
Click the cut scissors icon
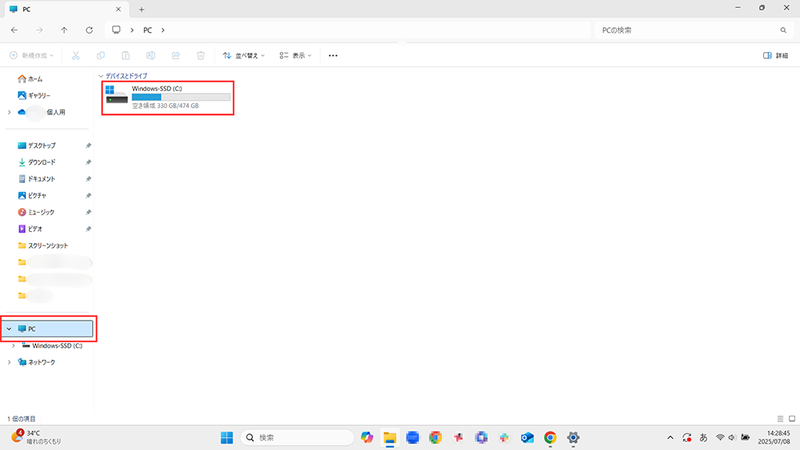coord(76,55)
